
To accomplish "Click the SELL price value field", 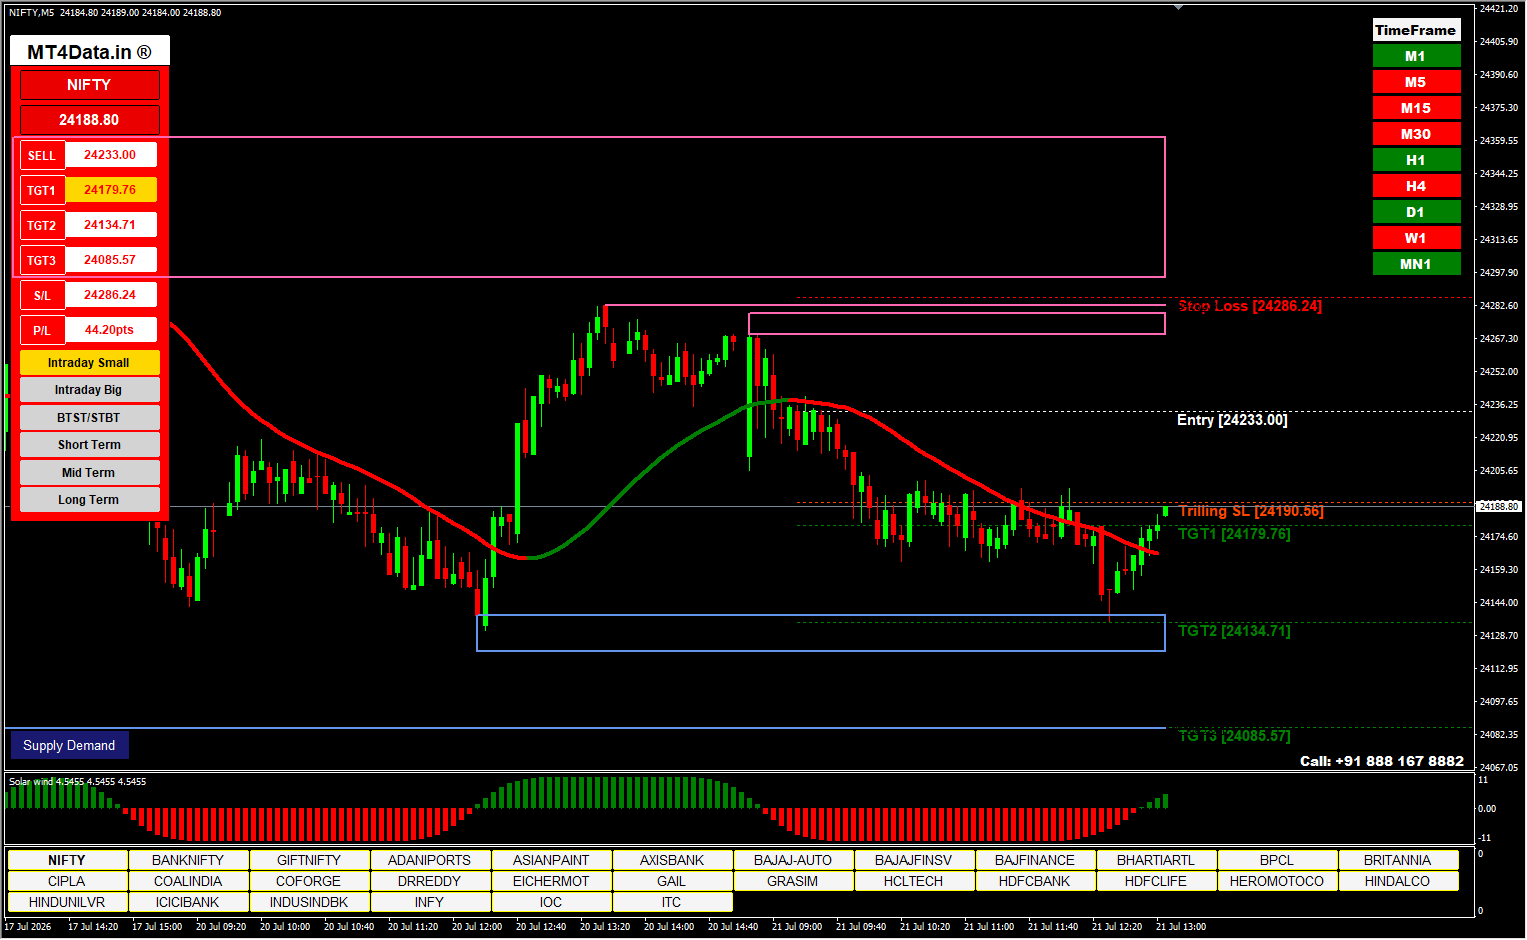I will [x=110, y=155].
